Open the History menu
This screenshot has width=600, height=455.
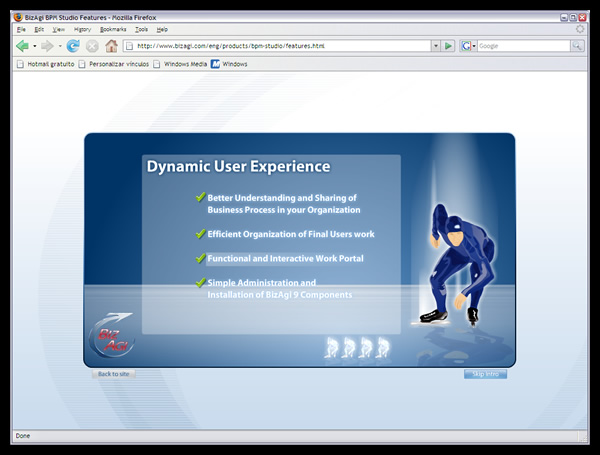click(82, 30)
